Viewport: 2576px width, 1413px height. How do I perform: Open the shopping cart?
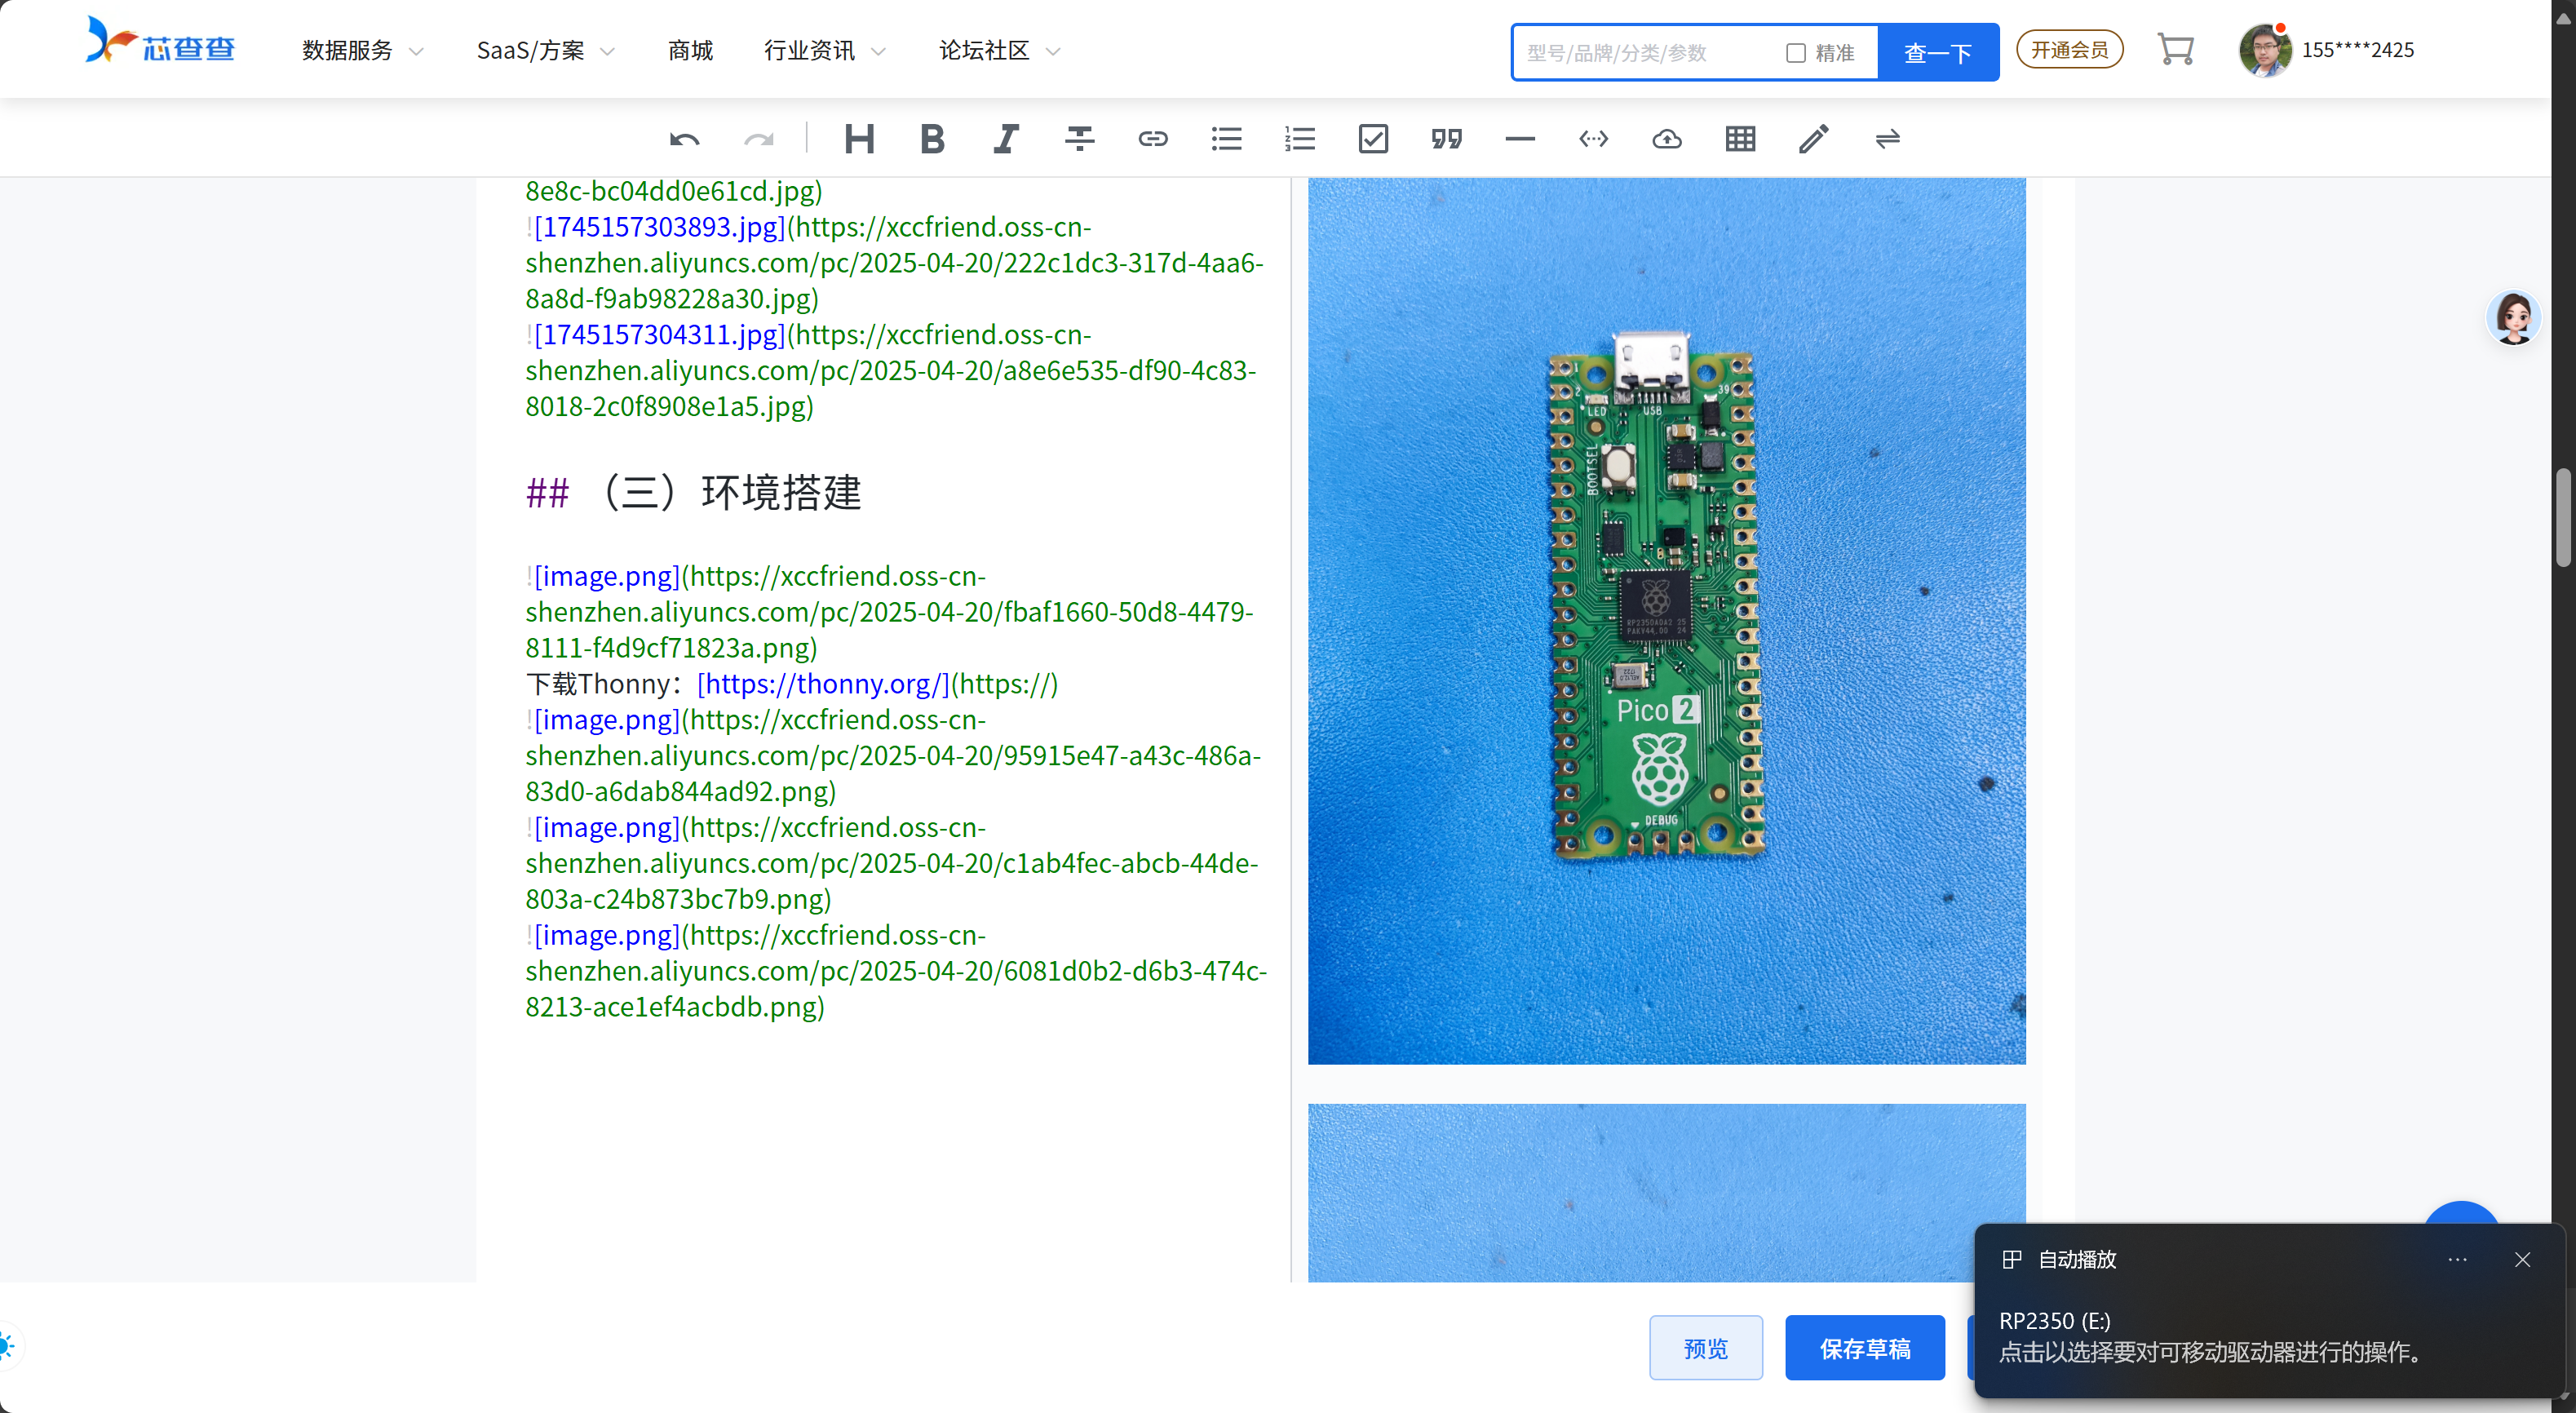(x=2175, y=49)
